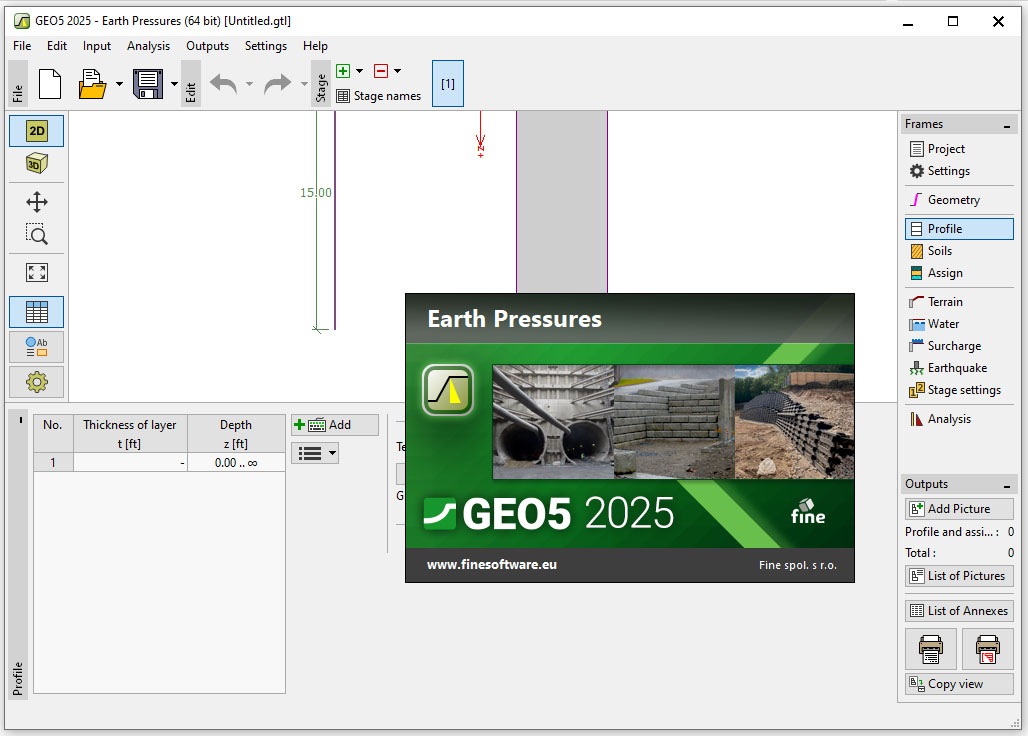Image resolution: width=1028 pixels, height=736 pixels.
Task: Click the Undo arrow icon
Action: (223, 84)
